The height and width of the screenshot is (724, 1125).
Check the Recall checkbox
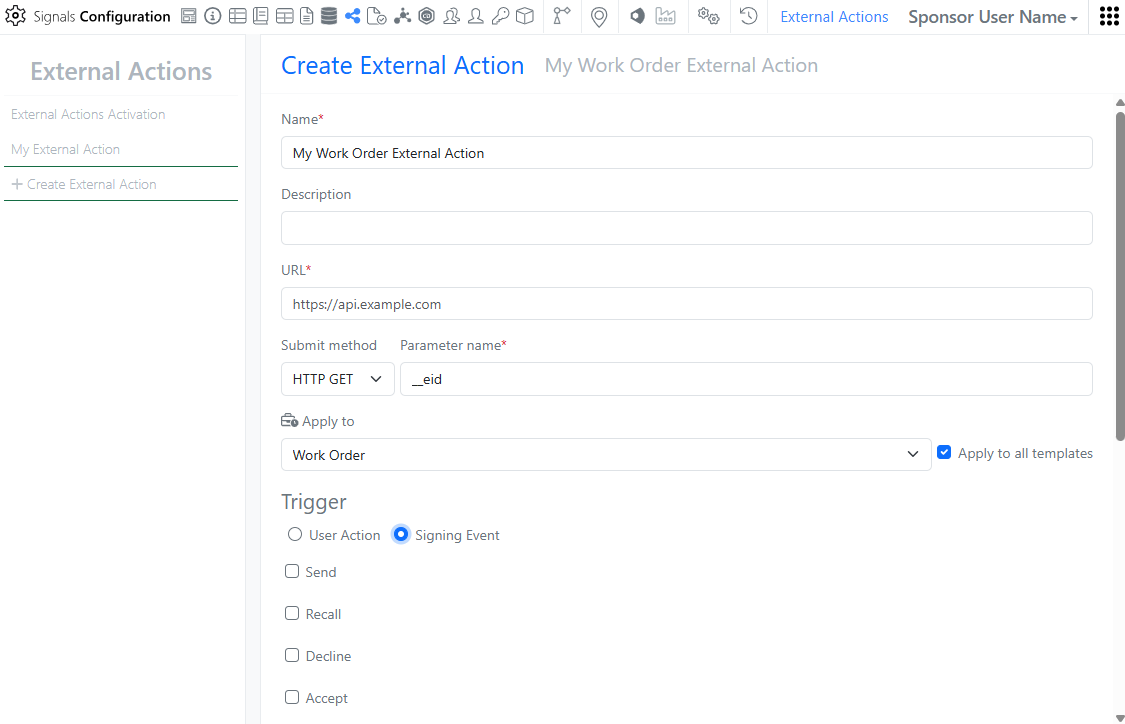pyautogui.click(x=292, y=613)
